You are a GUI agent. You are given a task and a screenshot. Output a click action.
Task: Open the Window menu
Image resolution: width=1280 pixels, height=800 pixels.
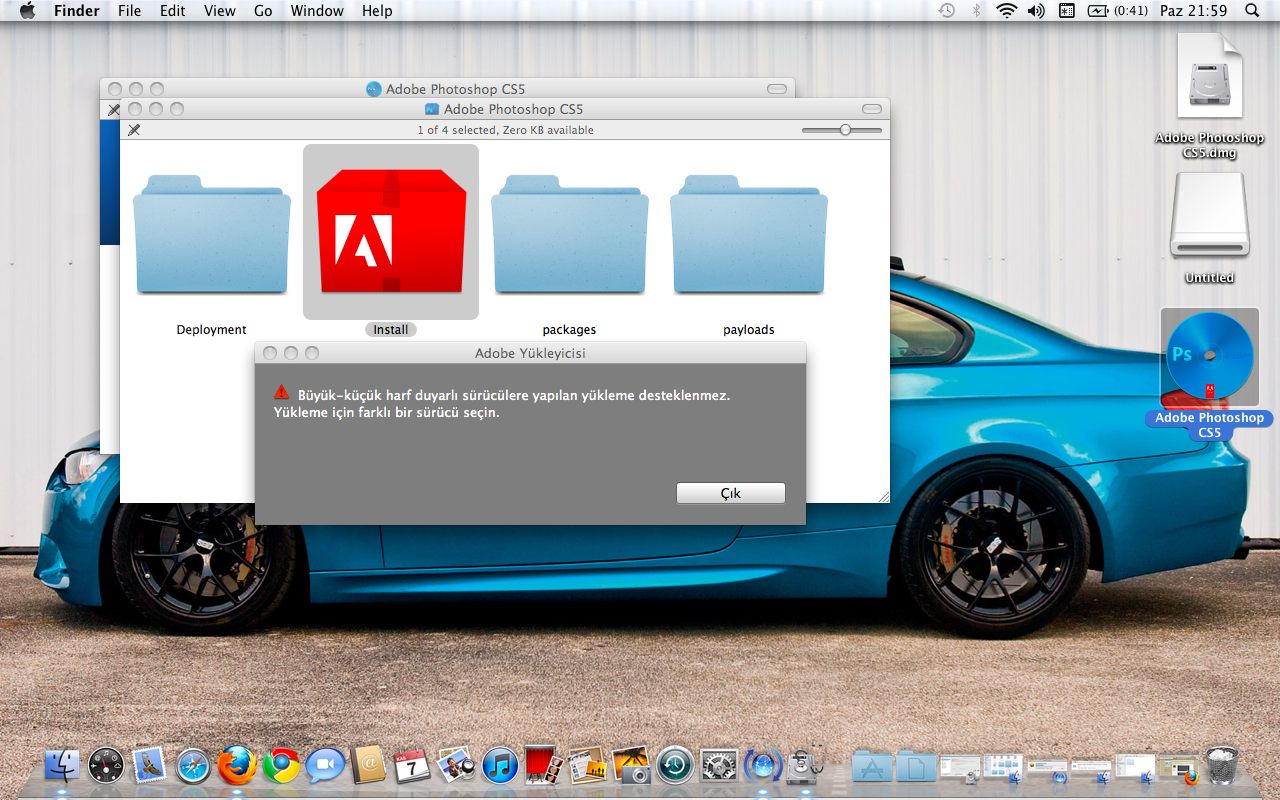316,11
